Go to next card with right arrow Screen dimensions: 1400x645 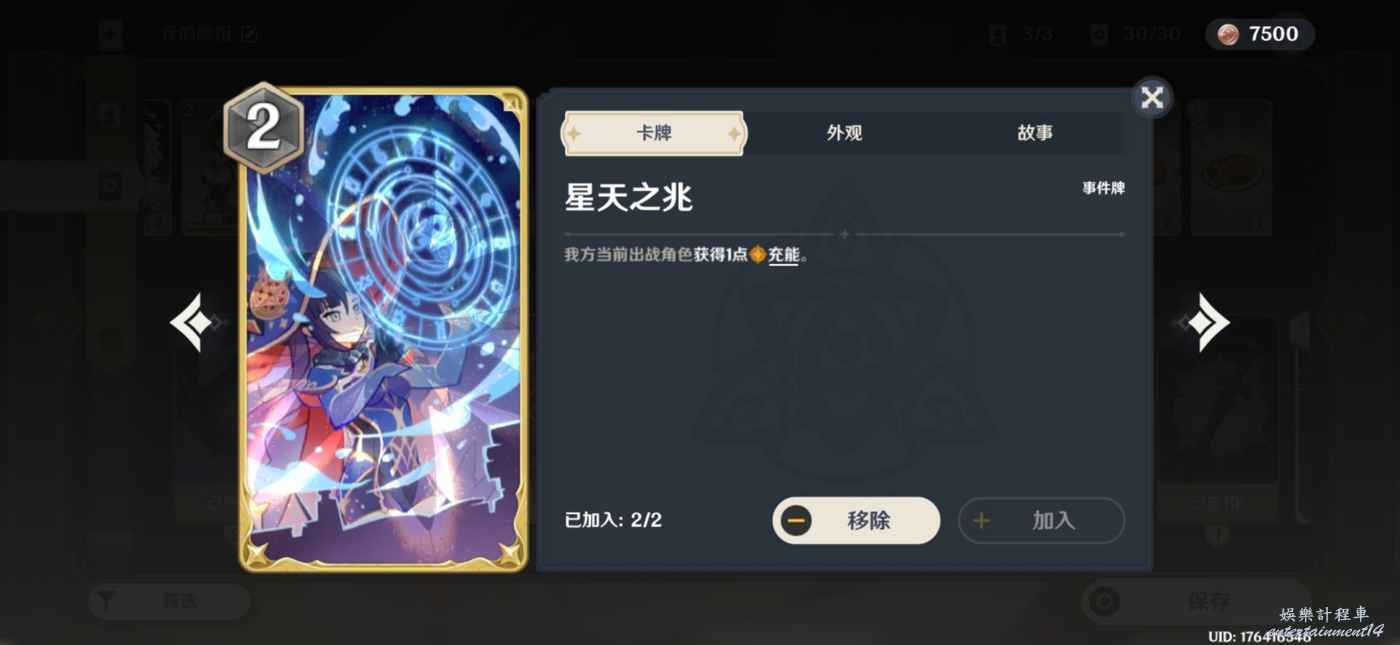pos(1203,322)
